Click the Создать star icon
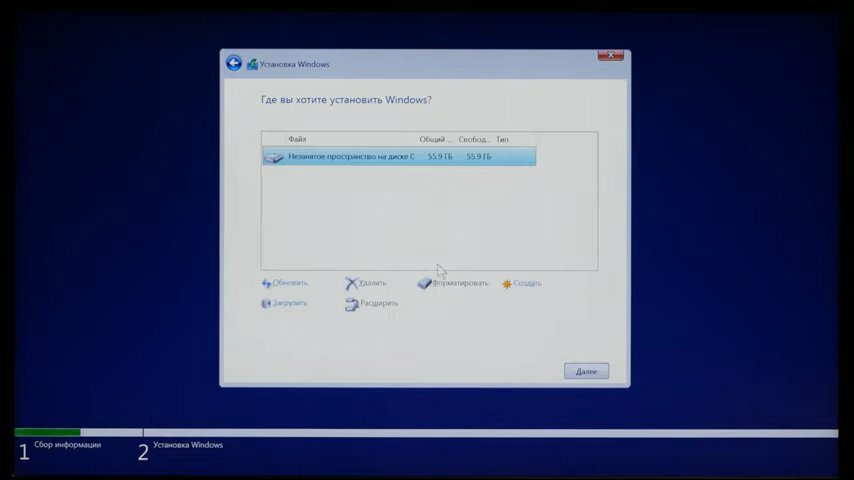Viewport: 854px width, 480px height. [507, 284]
